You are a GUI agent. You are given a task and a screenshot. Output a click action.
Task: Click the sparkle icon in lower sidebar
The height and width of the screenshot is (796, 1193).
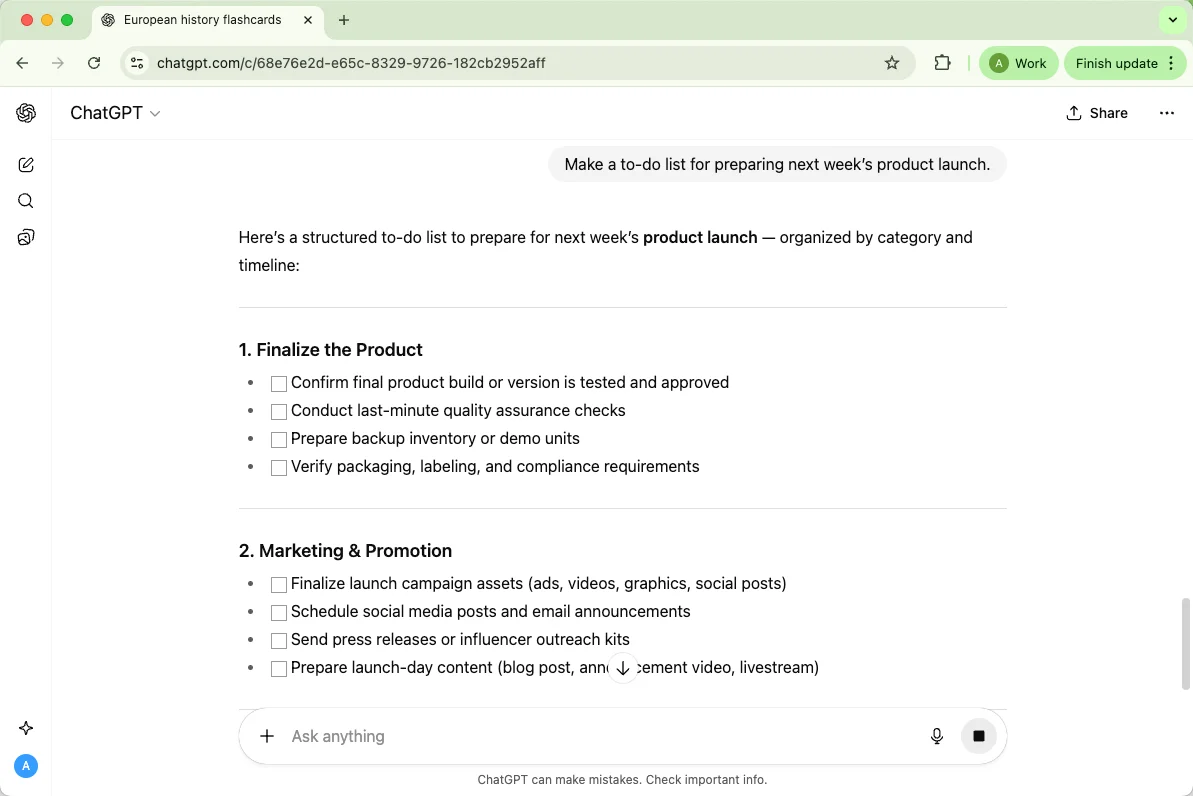click(26, 728)
